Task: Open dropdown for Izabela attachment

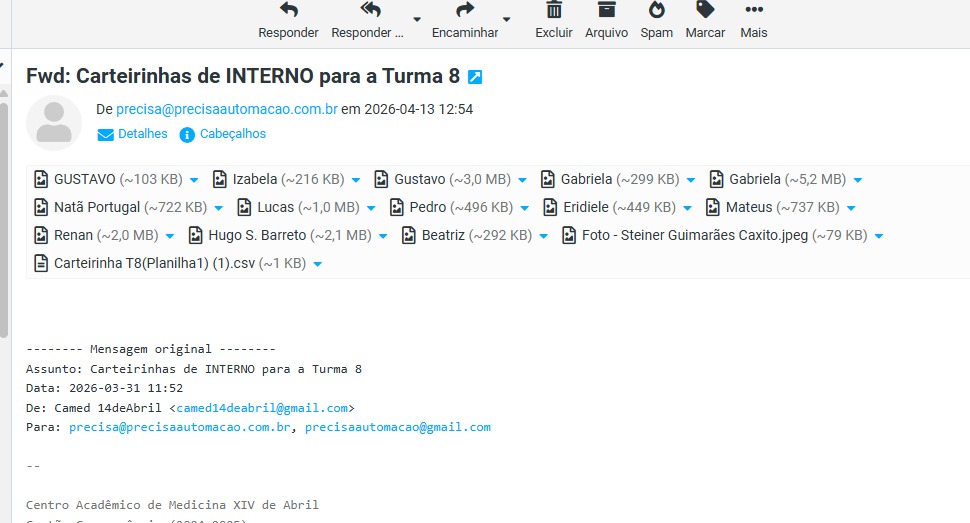Action: [x=355, y=180]
